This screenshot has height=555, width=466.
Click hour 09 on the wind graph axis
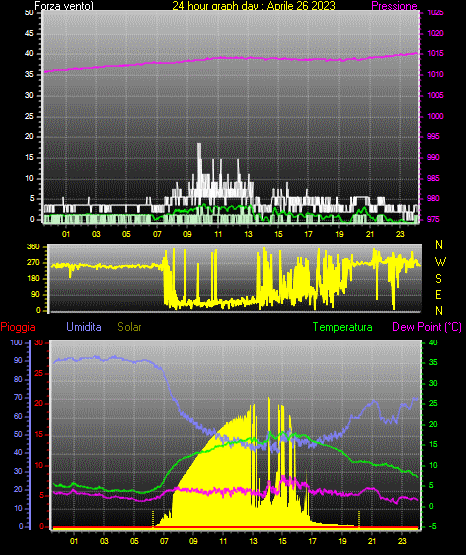coord(187,234)
